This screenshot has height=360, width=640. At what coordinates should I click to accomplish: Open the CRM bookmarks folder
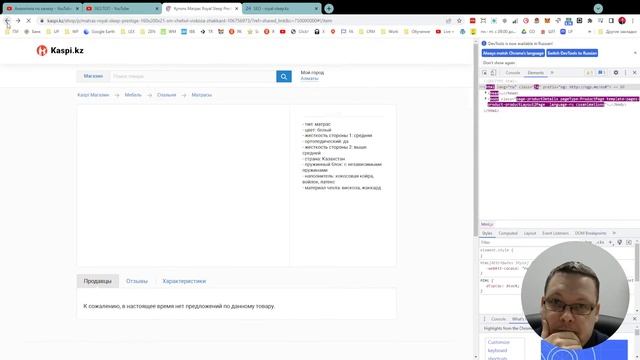(366, 31)
